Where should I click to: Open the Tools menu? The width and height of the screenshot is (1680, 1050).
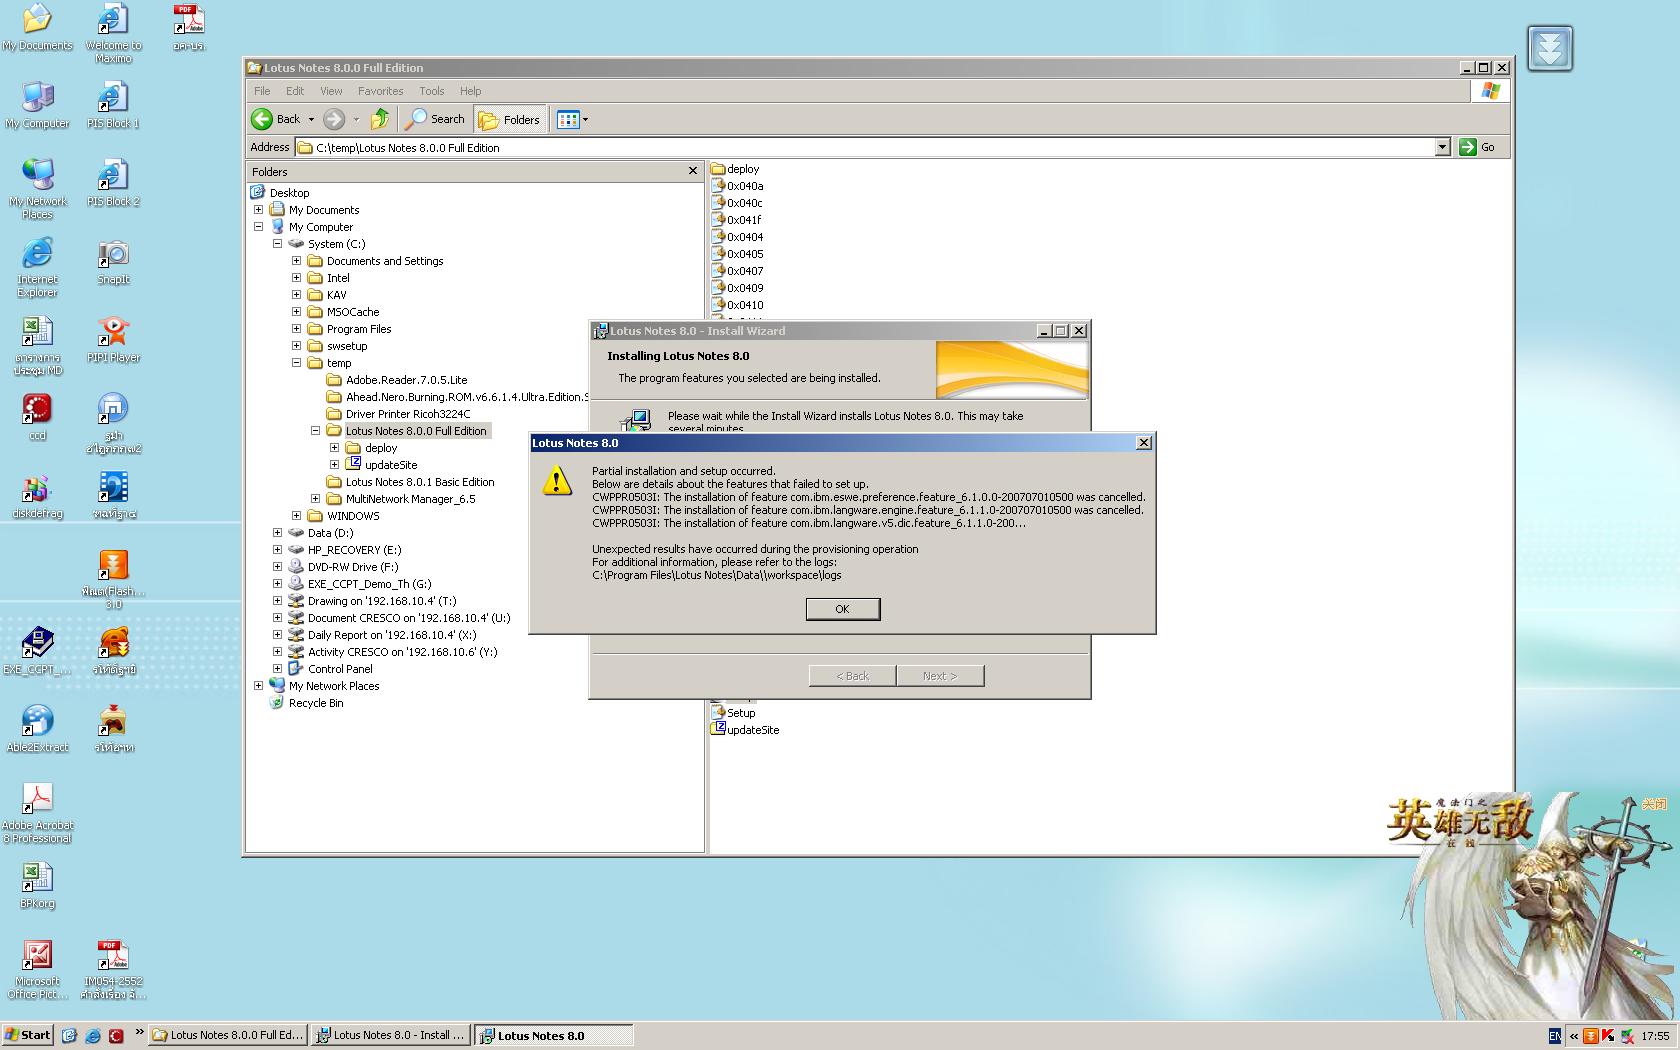(432, 91)
